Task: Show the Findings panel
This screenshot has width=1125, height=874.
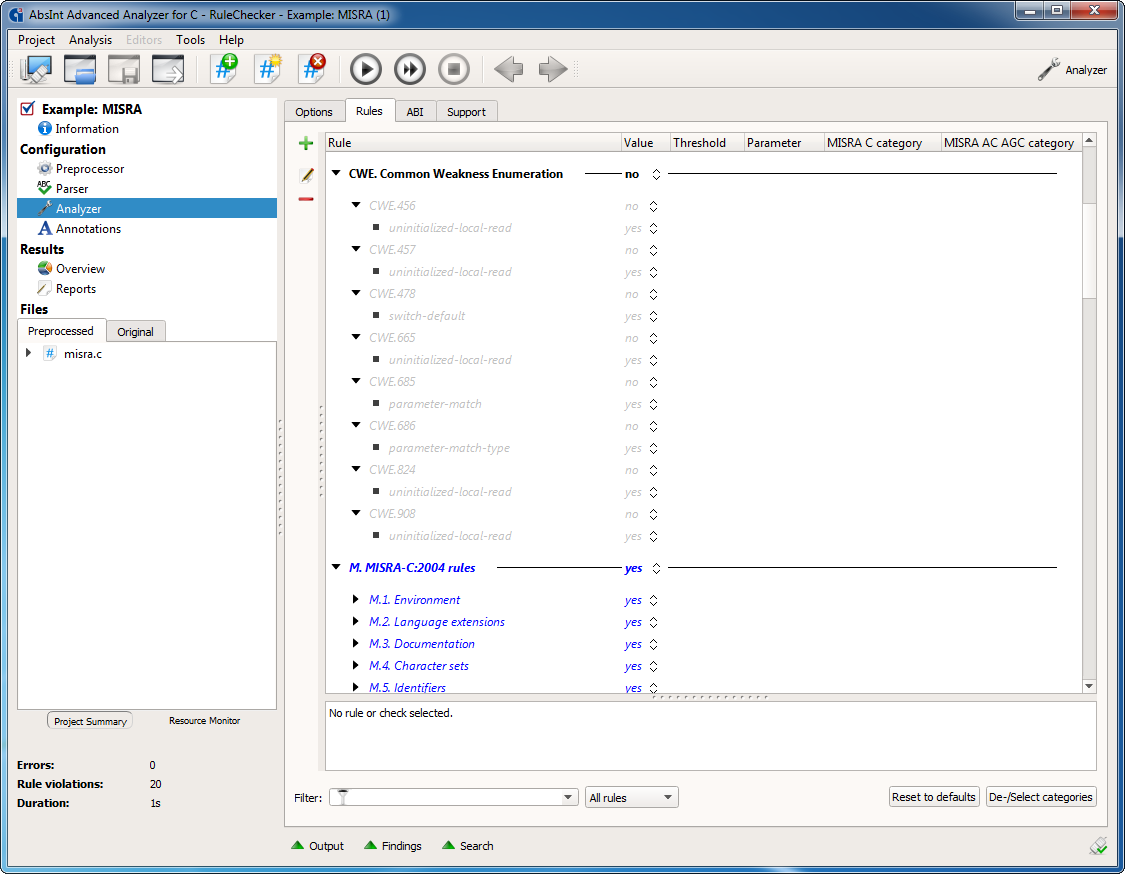Action: [392, 846]
